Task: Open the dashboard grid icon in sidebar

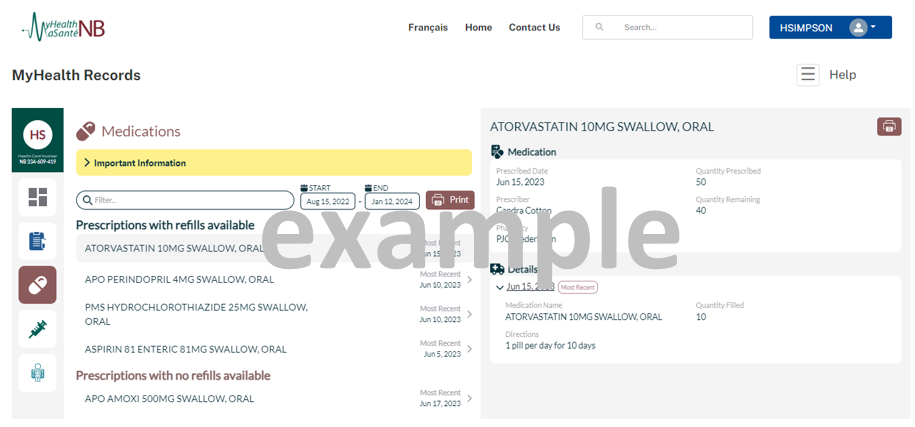Action: tap(37, 197)
